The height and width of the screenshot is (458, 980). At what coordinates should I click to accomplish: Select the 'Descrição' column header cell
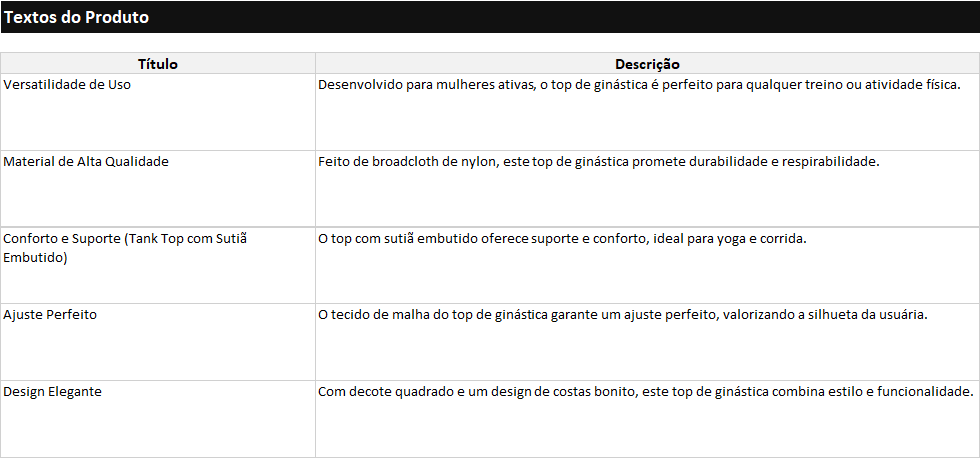tap(647, 63)
